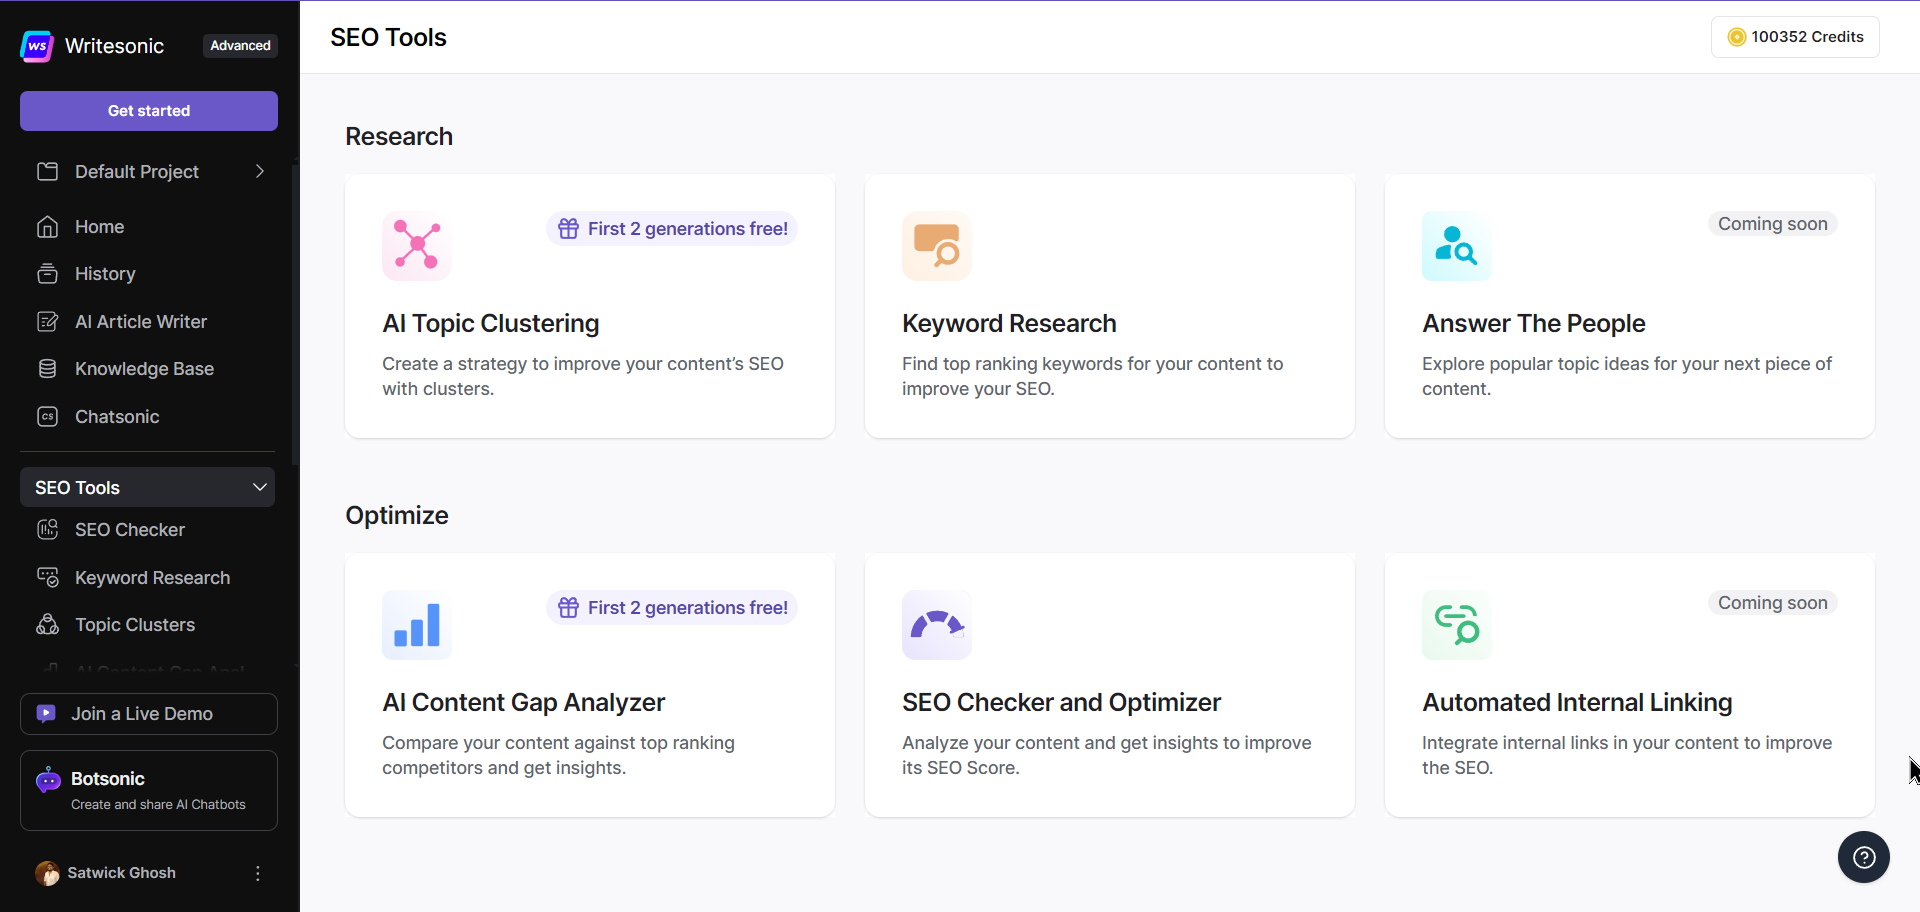This screenshot has width=1920, height=912.
Task: Open Topic Clusters from the sidebar
Action: (x=134, y=624)
